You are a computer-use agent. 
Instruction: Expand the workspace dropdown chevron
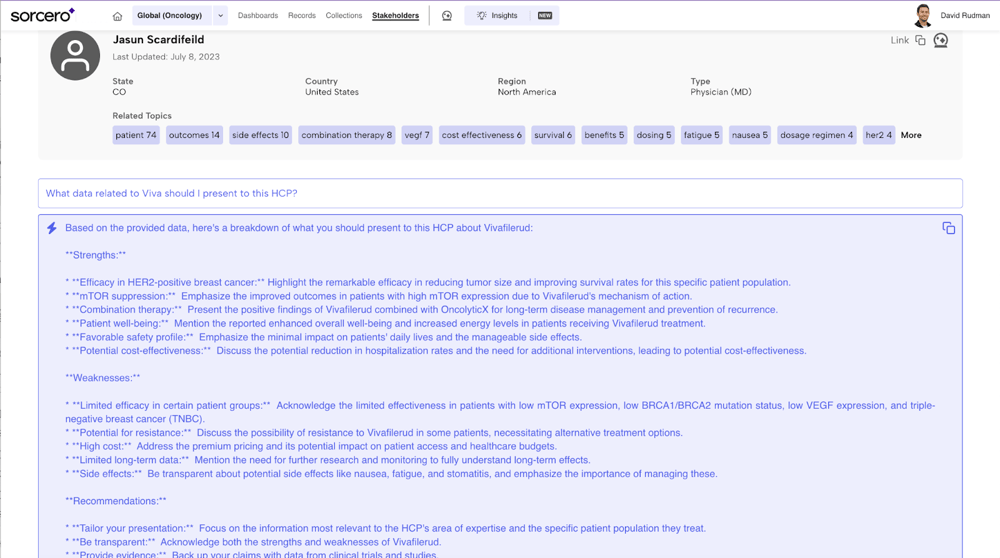[x=220, y=15]
